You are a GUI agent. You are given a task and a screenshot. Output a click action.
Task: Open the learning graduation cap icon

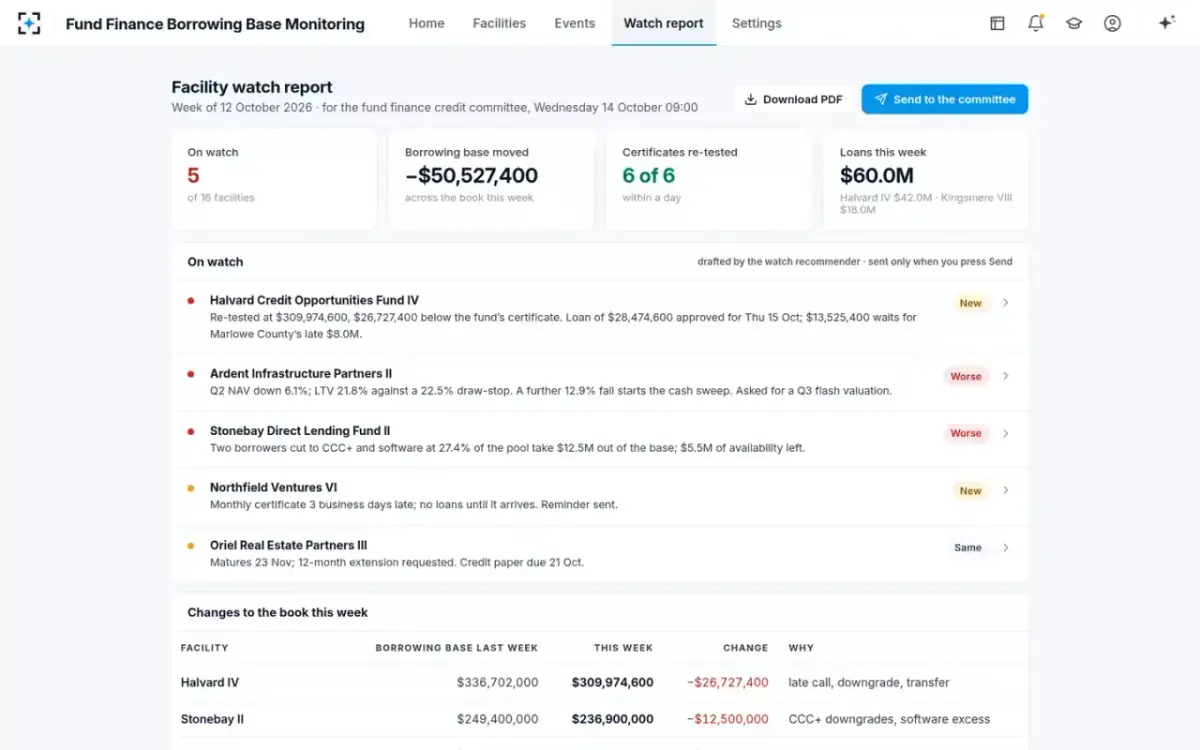point(1074,23)
